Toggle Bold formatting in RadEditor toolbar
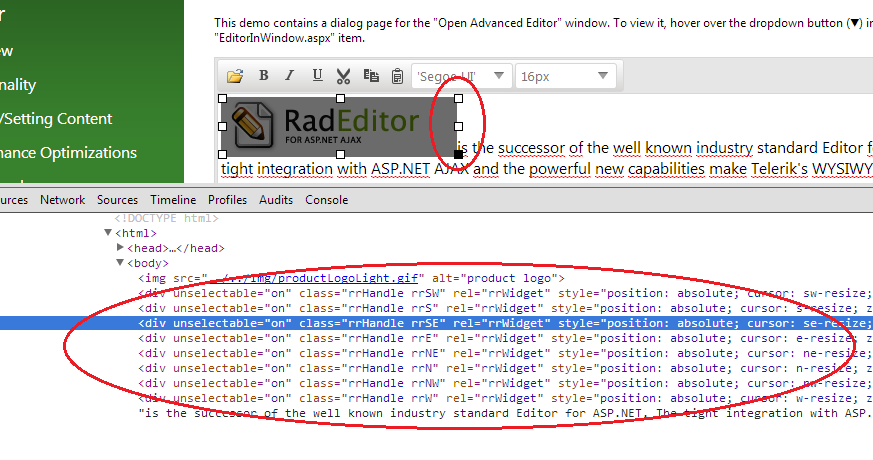The image size is (873, 460). (264, 75)
